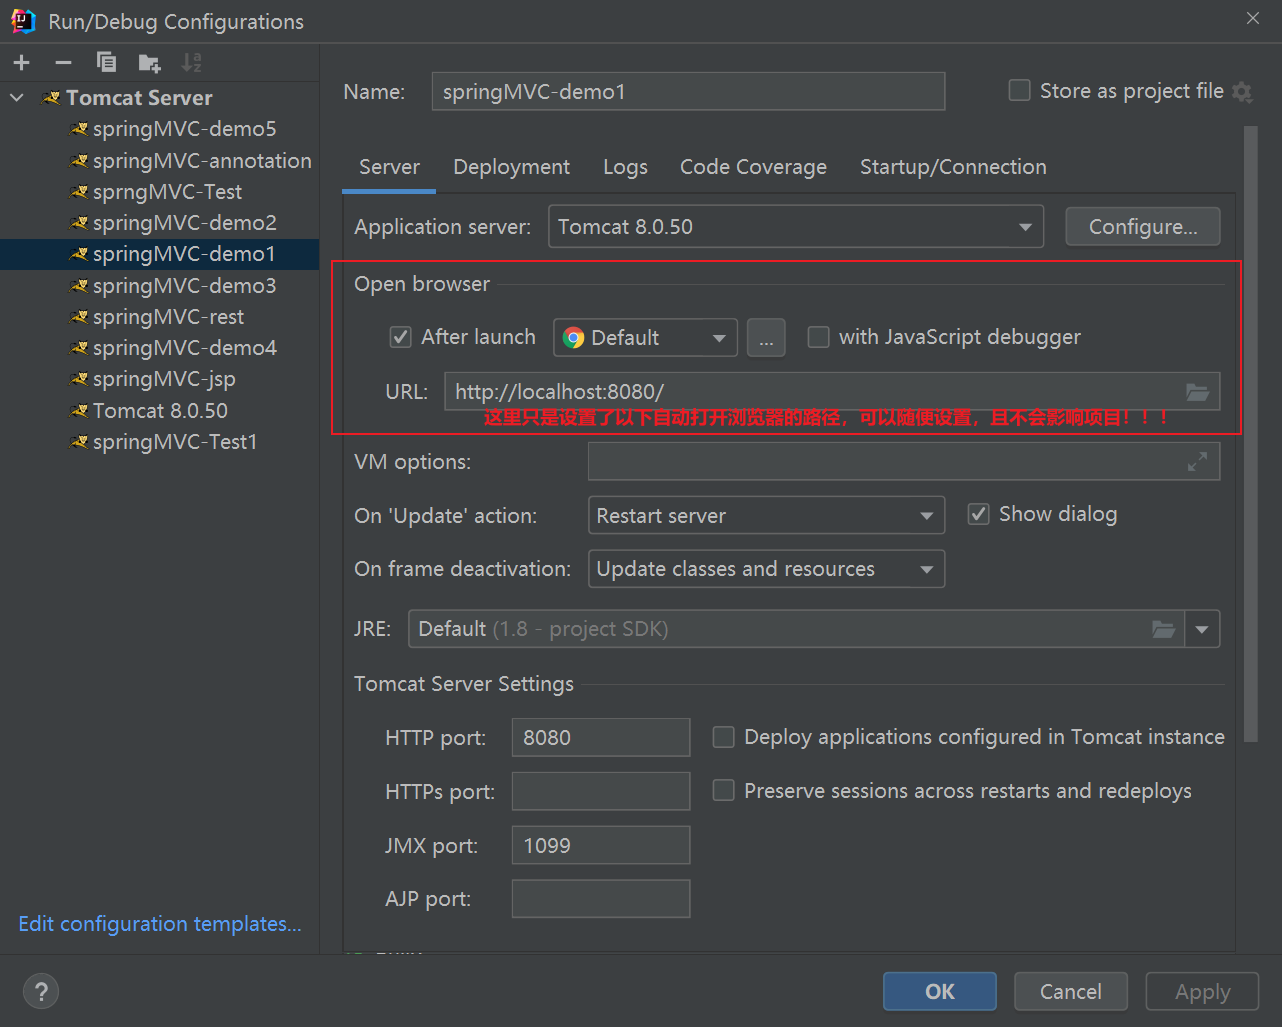
Task: Click the Move into new folder icon
Action: coord(149,64)
